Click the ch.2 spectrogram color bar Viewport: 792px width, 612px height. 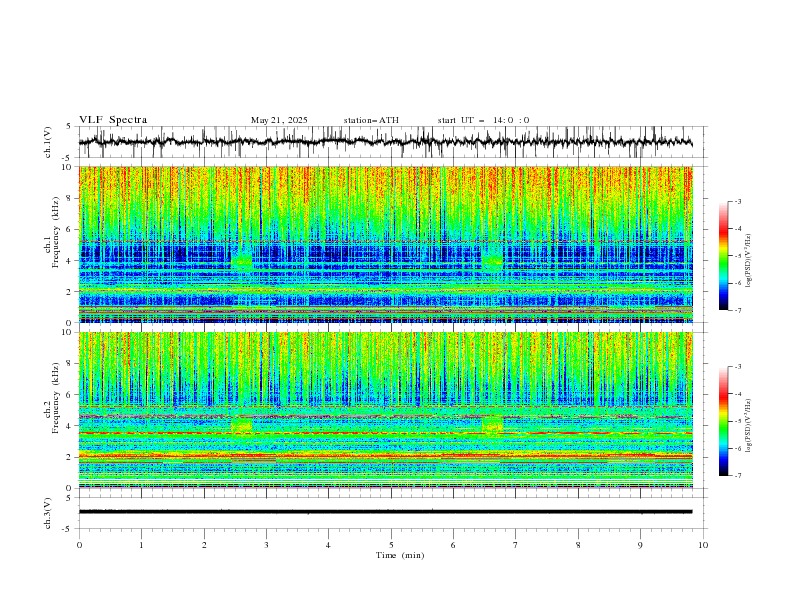pyautogui.click(x=724, y=421)
